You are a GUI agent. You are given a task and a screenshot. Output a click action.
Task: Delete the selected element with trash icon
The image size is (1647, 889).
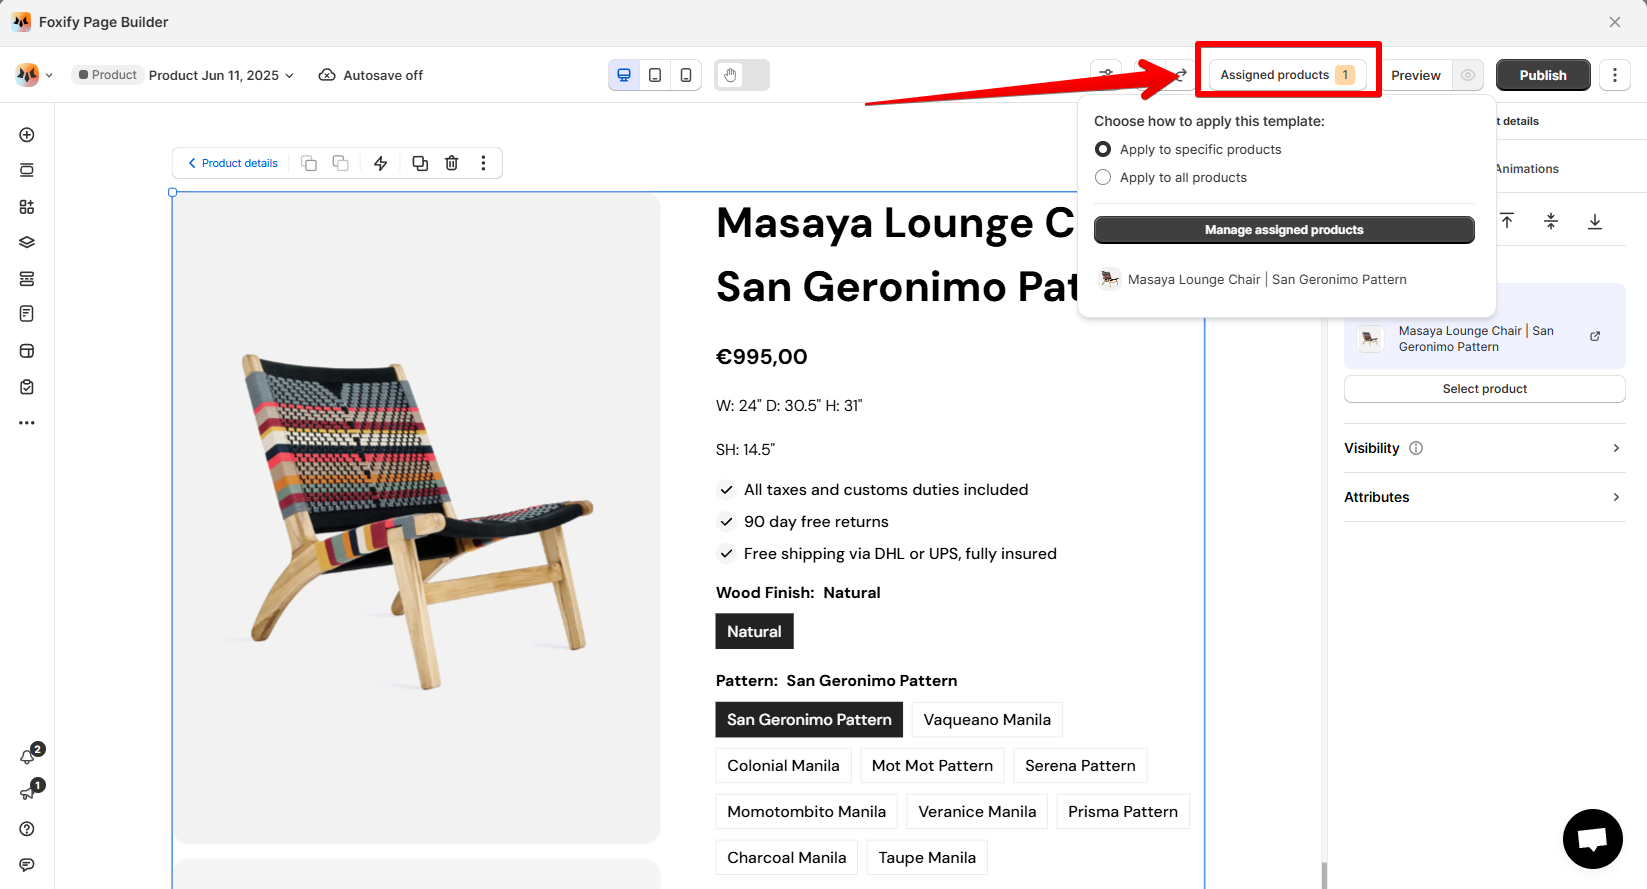click(x=452, y=163)
